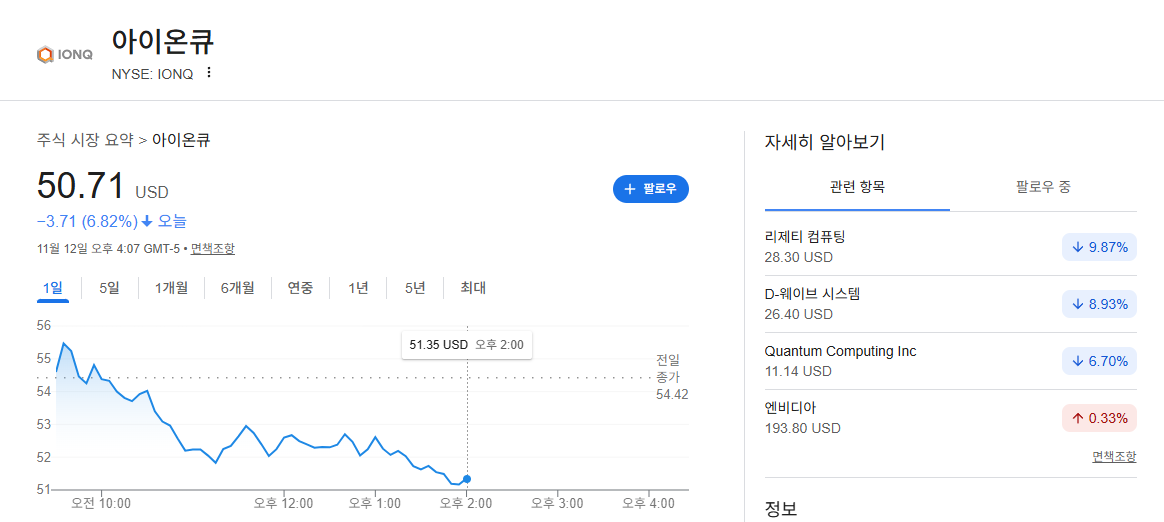The height and width of the screenshot is (522, 1164).
Task: Click the 주식 시장 요약 breadcrumb
Action: click(85, 140)
